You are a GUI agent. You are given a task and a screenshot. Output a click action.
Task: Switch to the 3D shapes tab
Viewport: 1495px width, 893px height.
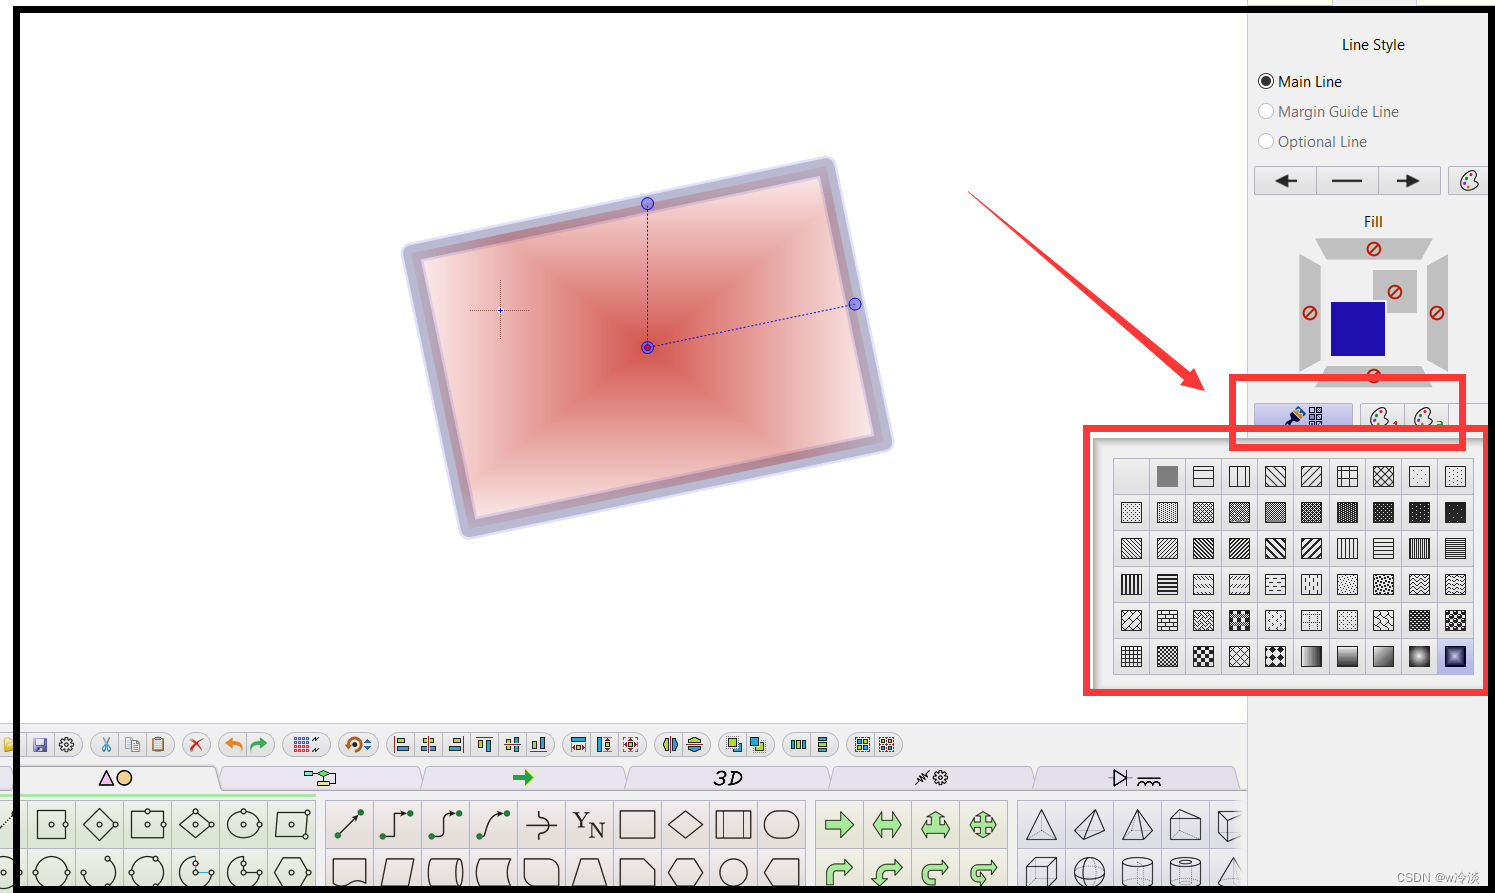click(728, 778)
